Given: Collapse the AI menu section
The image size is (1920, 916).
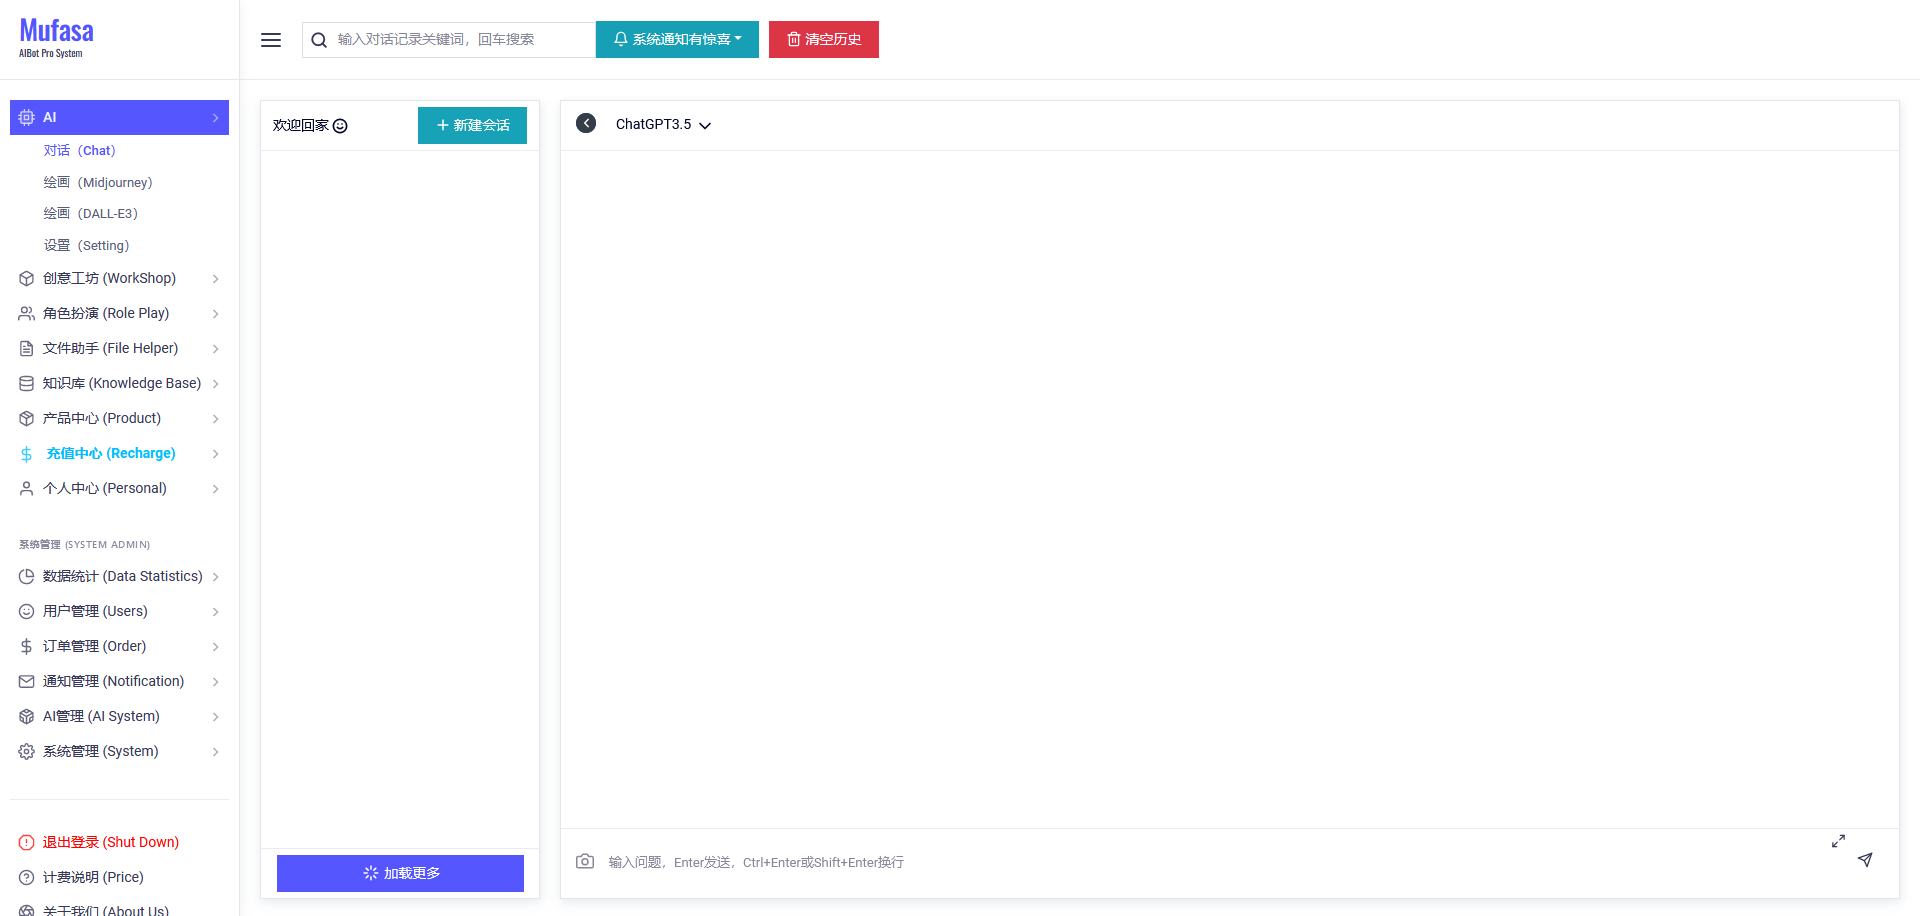Looking at the screenshot, I should pos(119,117).
